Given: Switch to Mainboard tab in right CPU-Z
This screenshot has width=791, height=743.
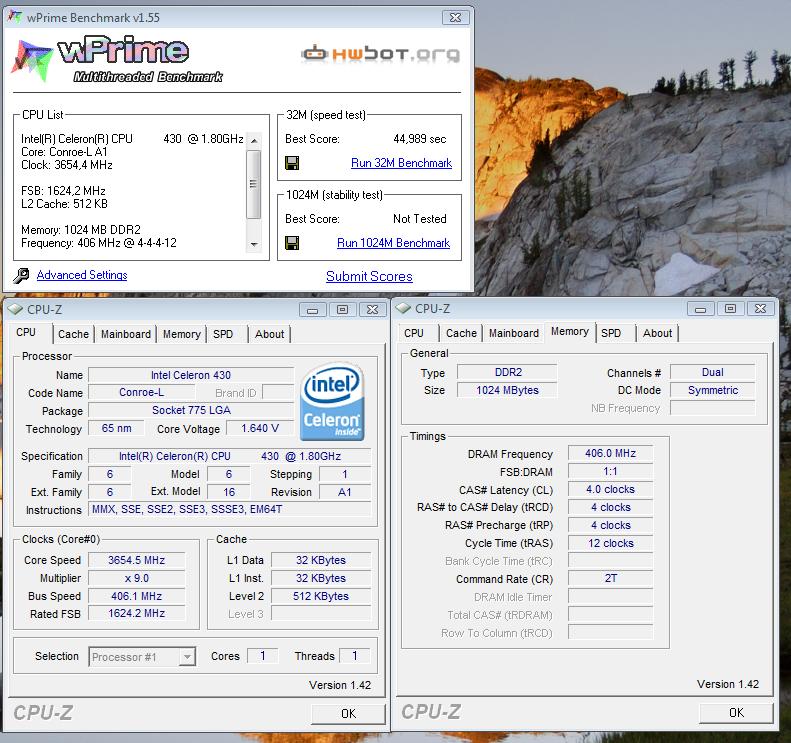Looking at the screenshot, I should 514,333.
